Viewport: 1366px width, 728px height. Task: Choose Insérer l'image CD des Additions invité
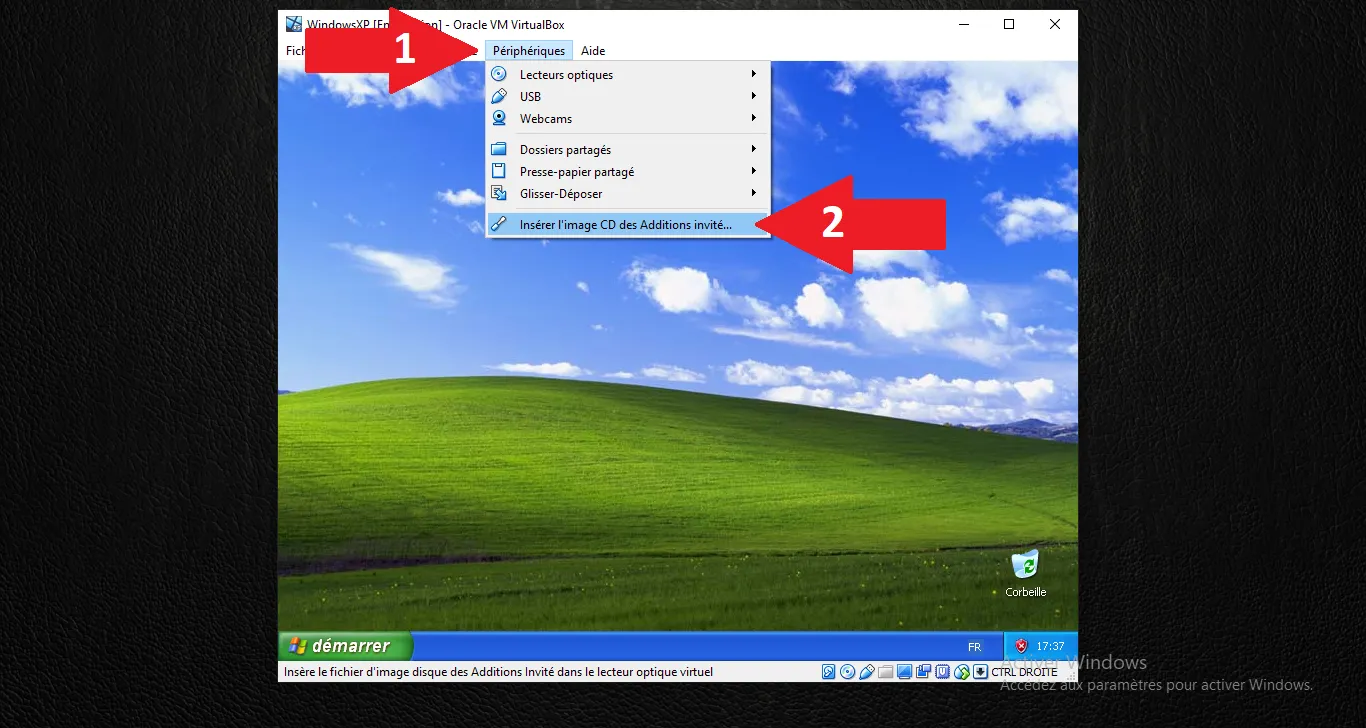[625, 225]
